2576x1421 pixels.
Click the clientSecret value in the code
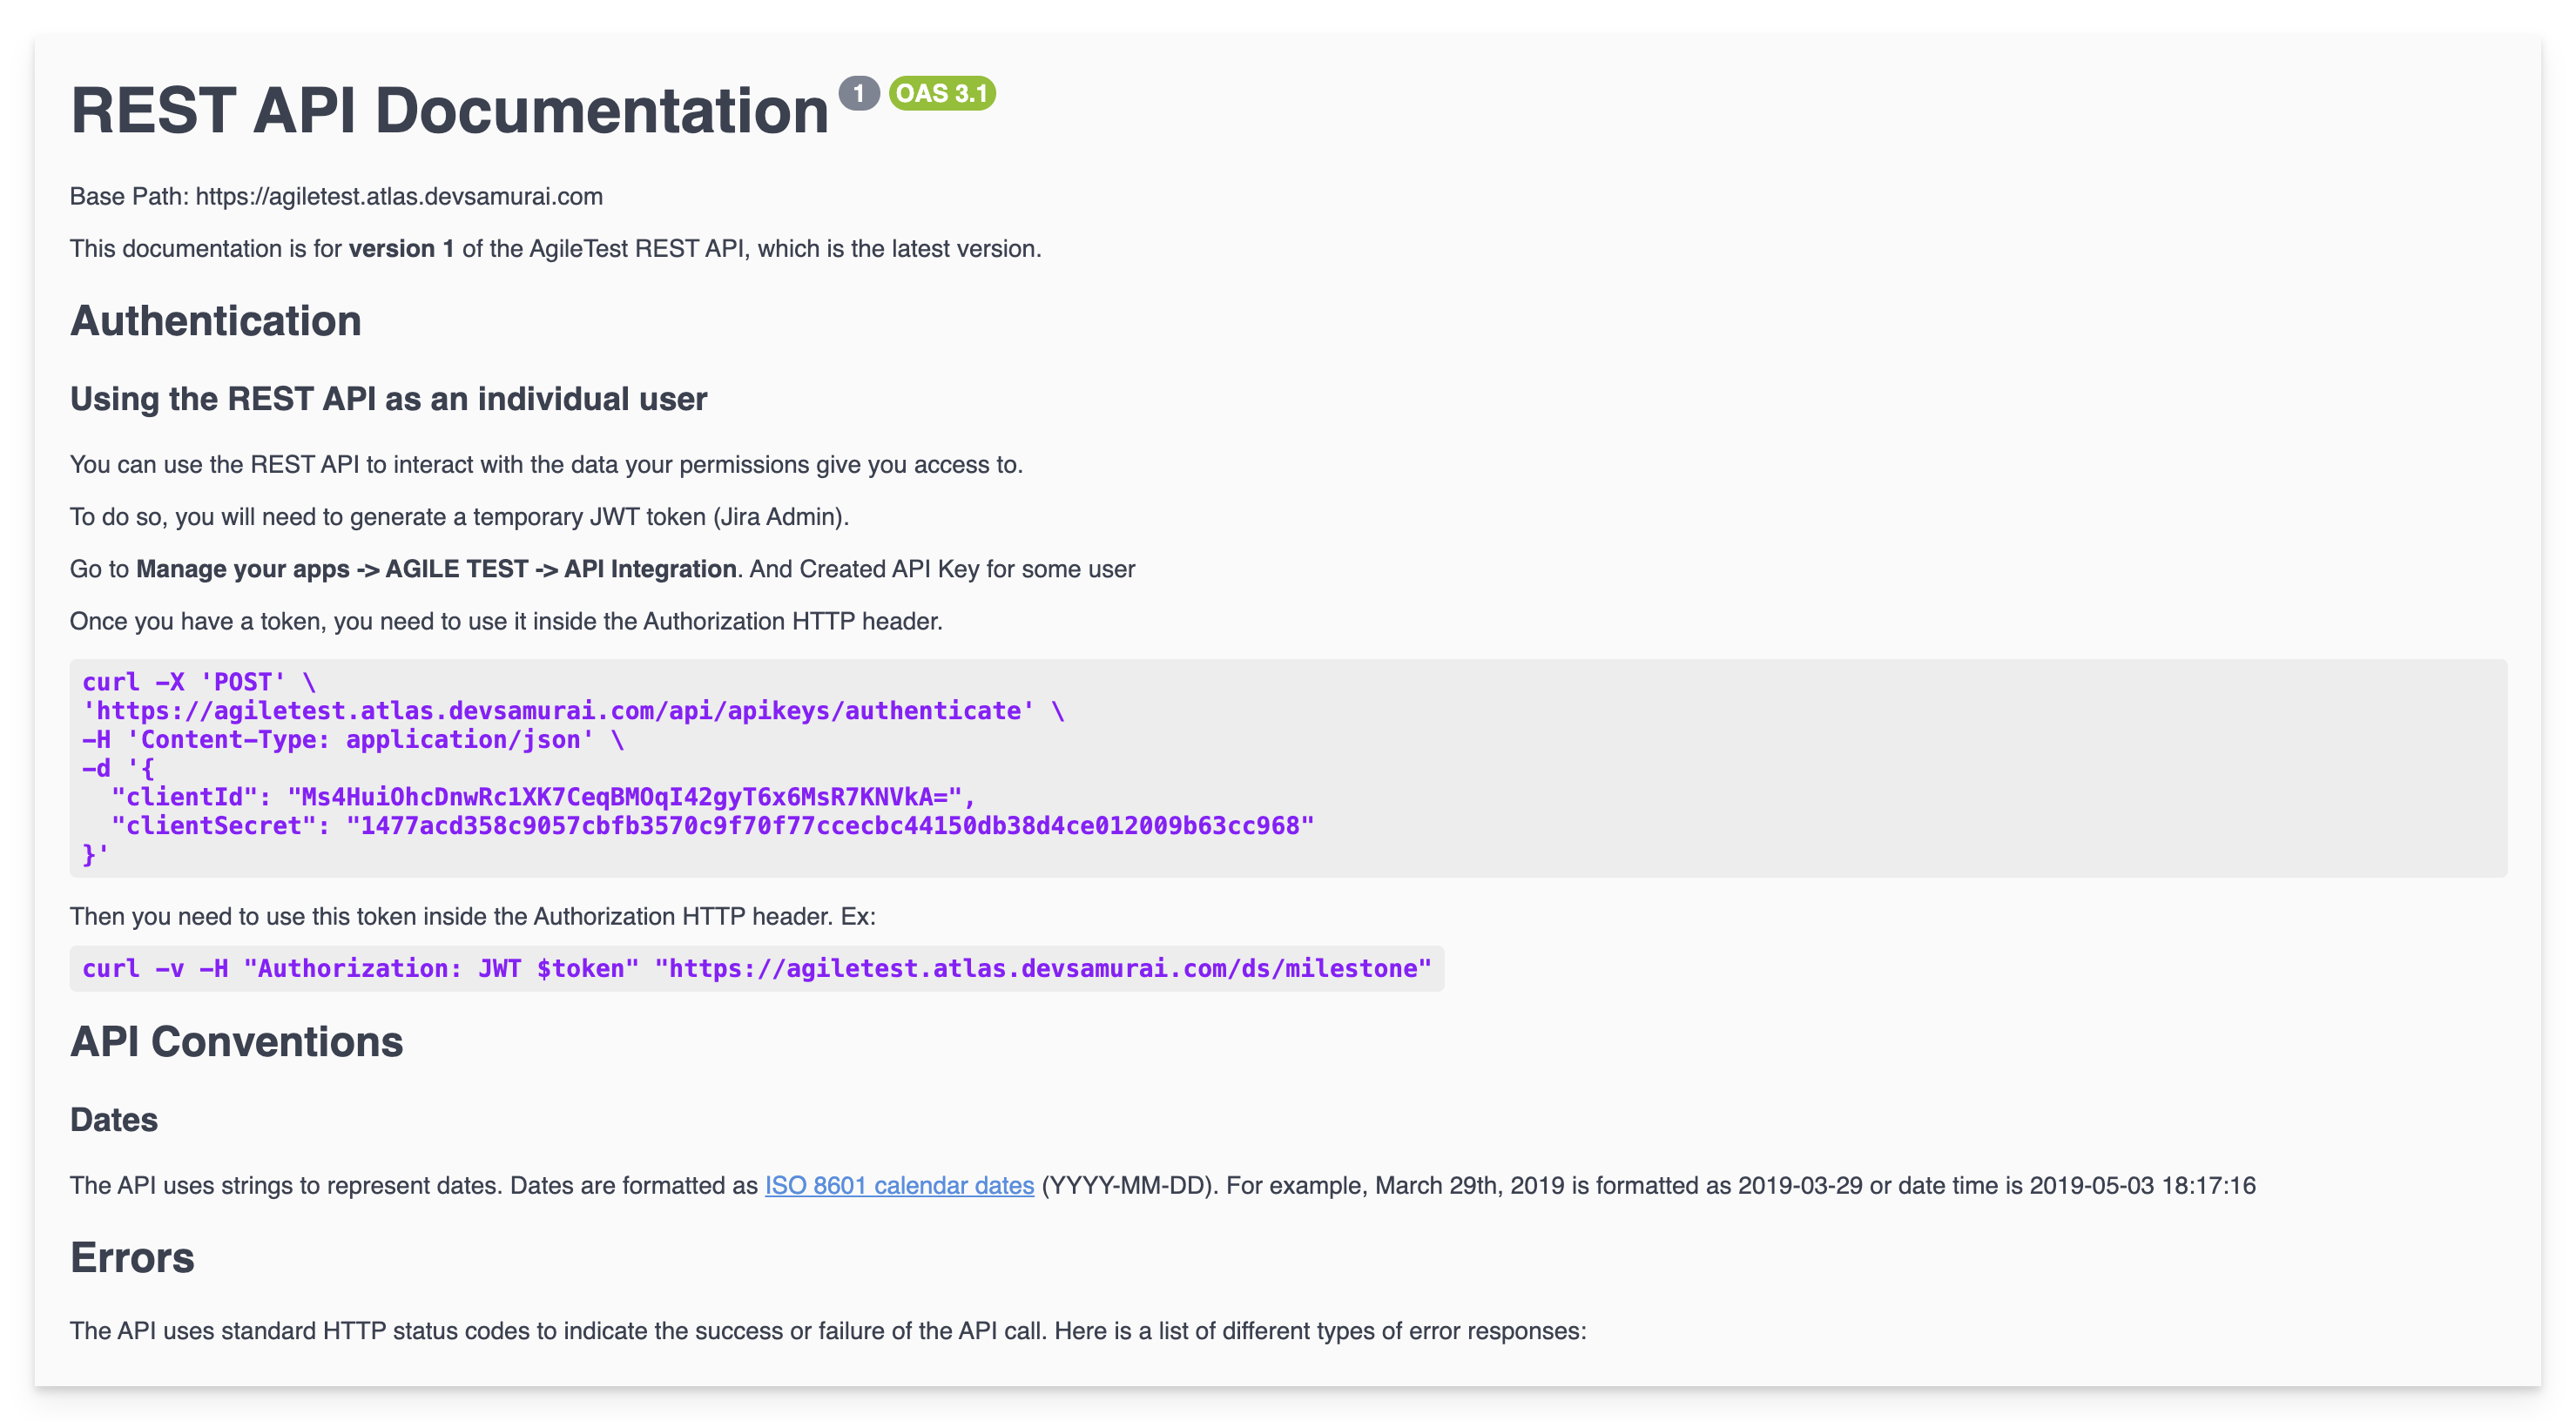(x=829, y=826)
